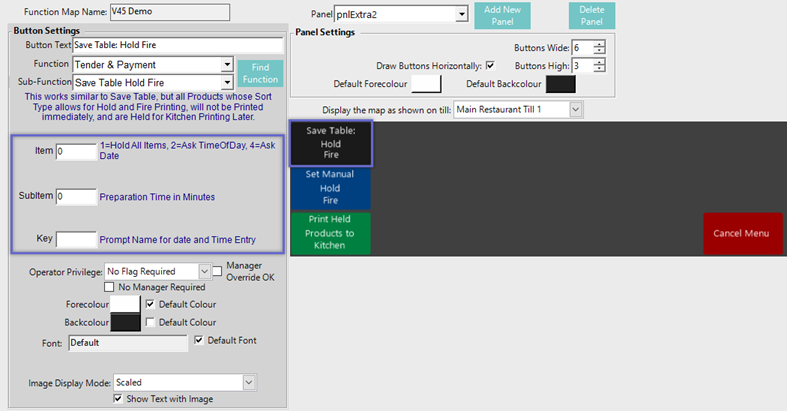Decrease Buttons High value
The height and width of the screenshot is (411, 787).
pyautogui.click(x=599, y=69)
